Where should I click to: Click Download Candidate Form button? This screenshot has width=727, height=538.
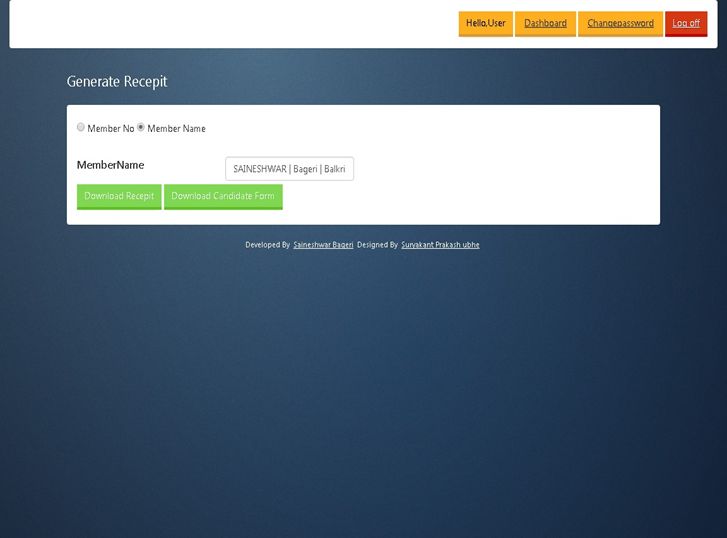pyautogui.click(x=223, y=197)
